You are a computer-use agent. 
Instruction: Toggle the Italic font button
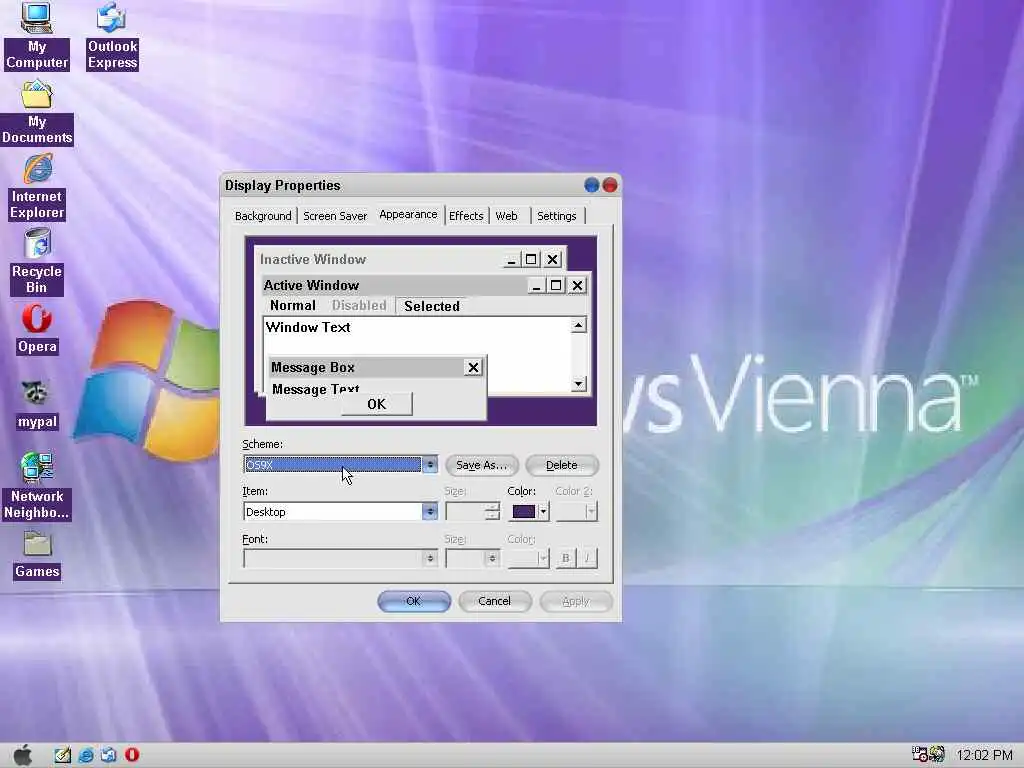tap(587, 558)
